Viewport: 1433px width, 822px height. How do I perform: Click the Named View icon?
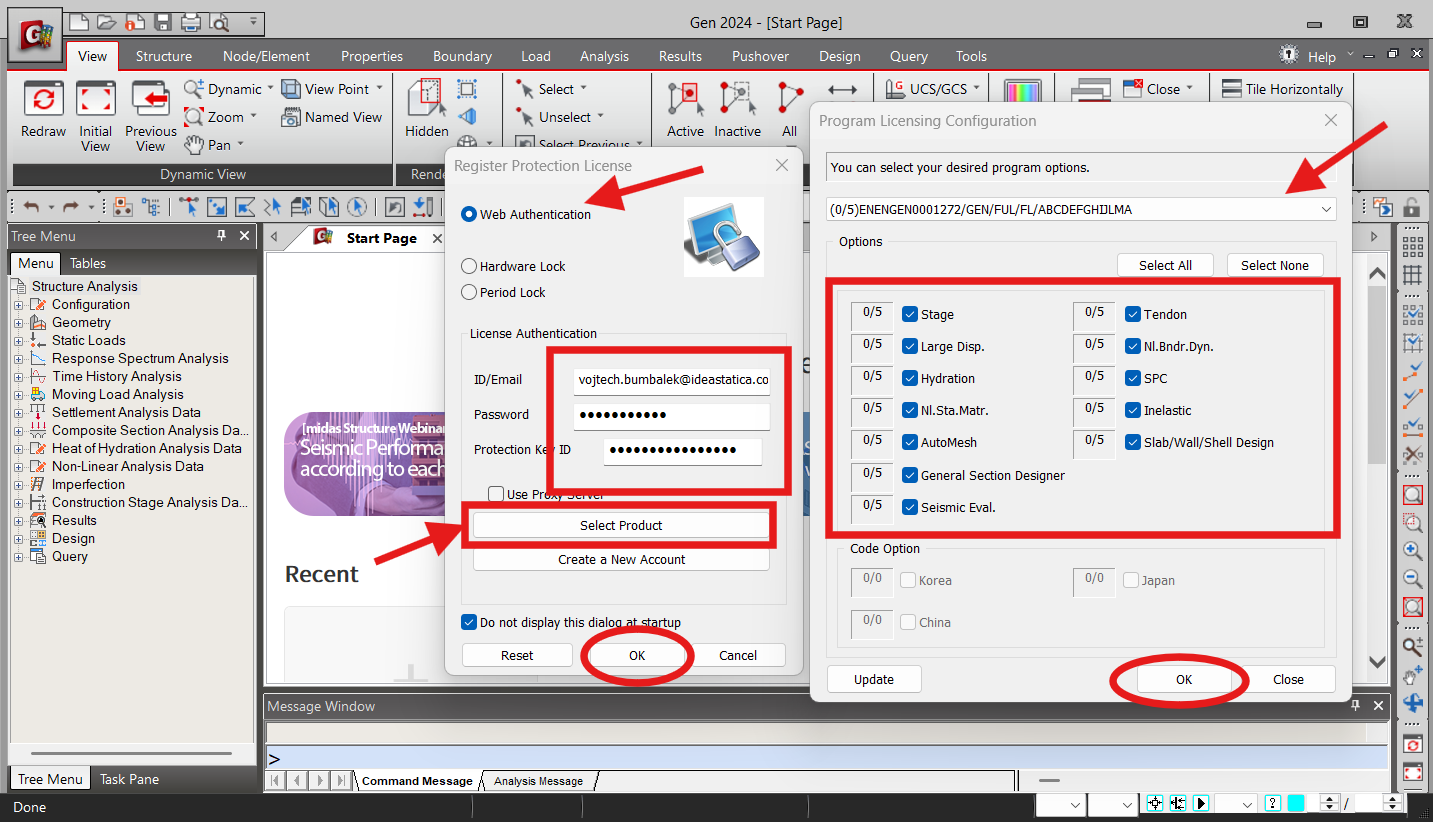tap(291, 117)
